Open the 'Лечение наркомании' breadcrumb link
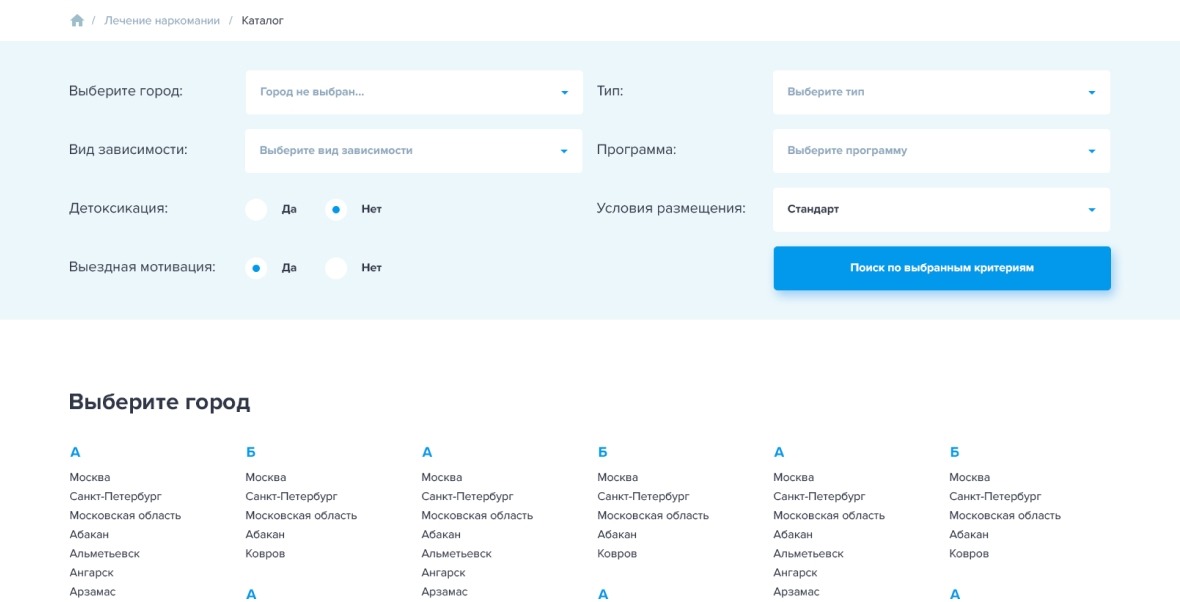 pos(162,21)
